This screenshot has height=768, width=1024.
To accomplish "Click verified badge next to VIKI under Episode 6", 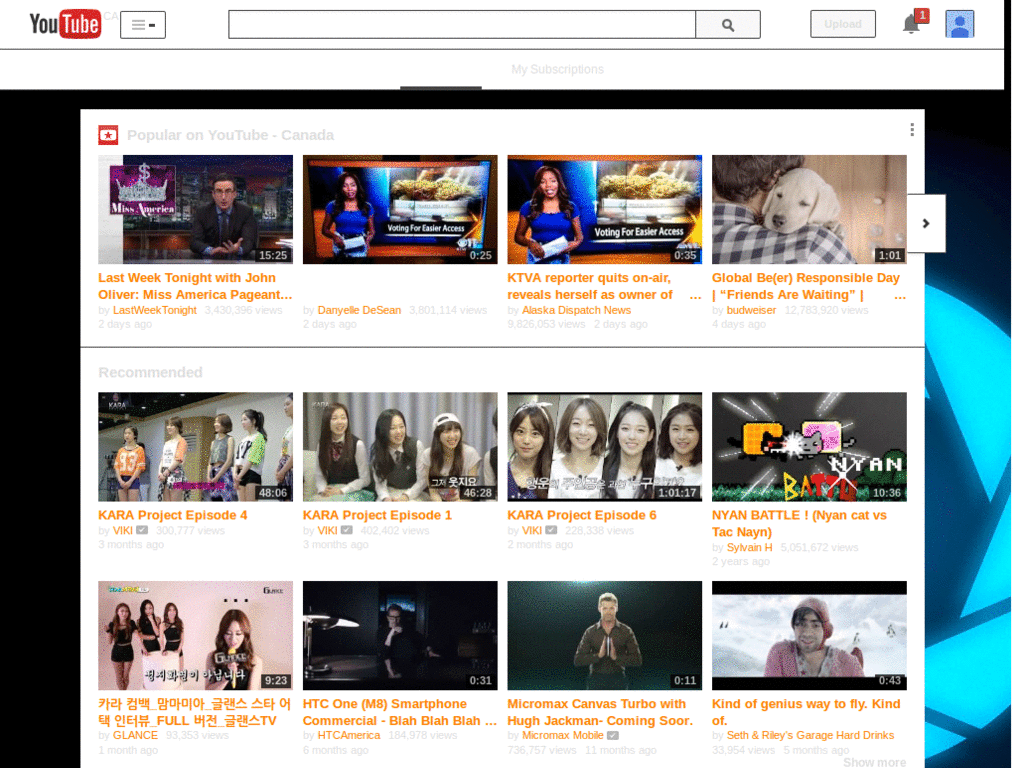I will pyautogui.click(x=551, y=530).
